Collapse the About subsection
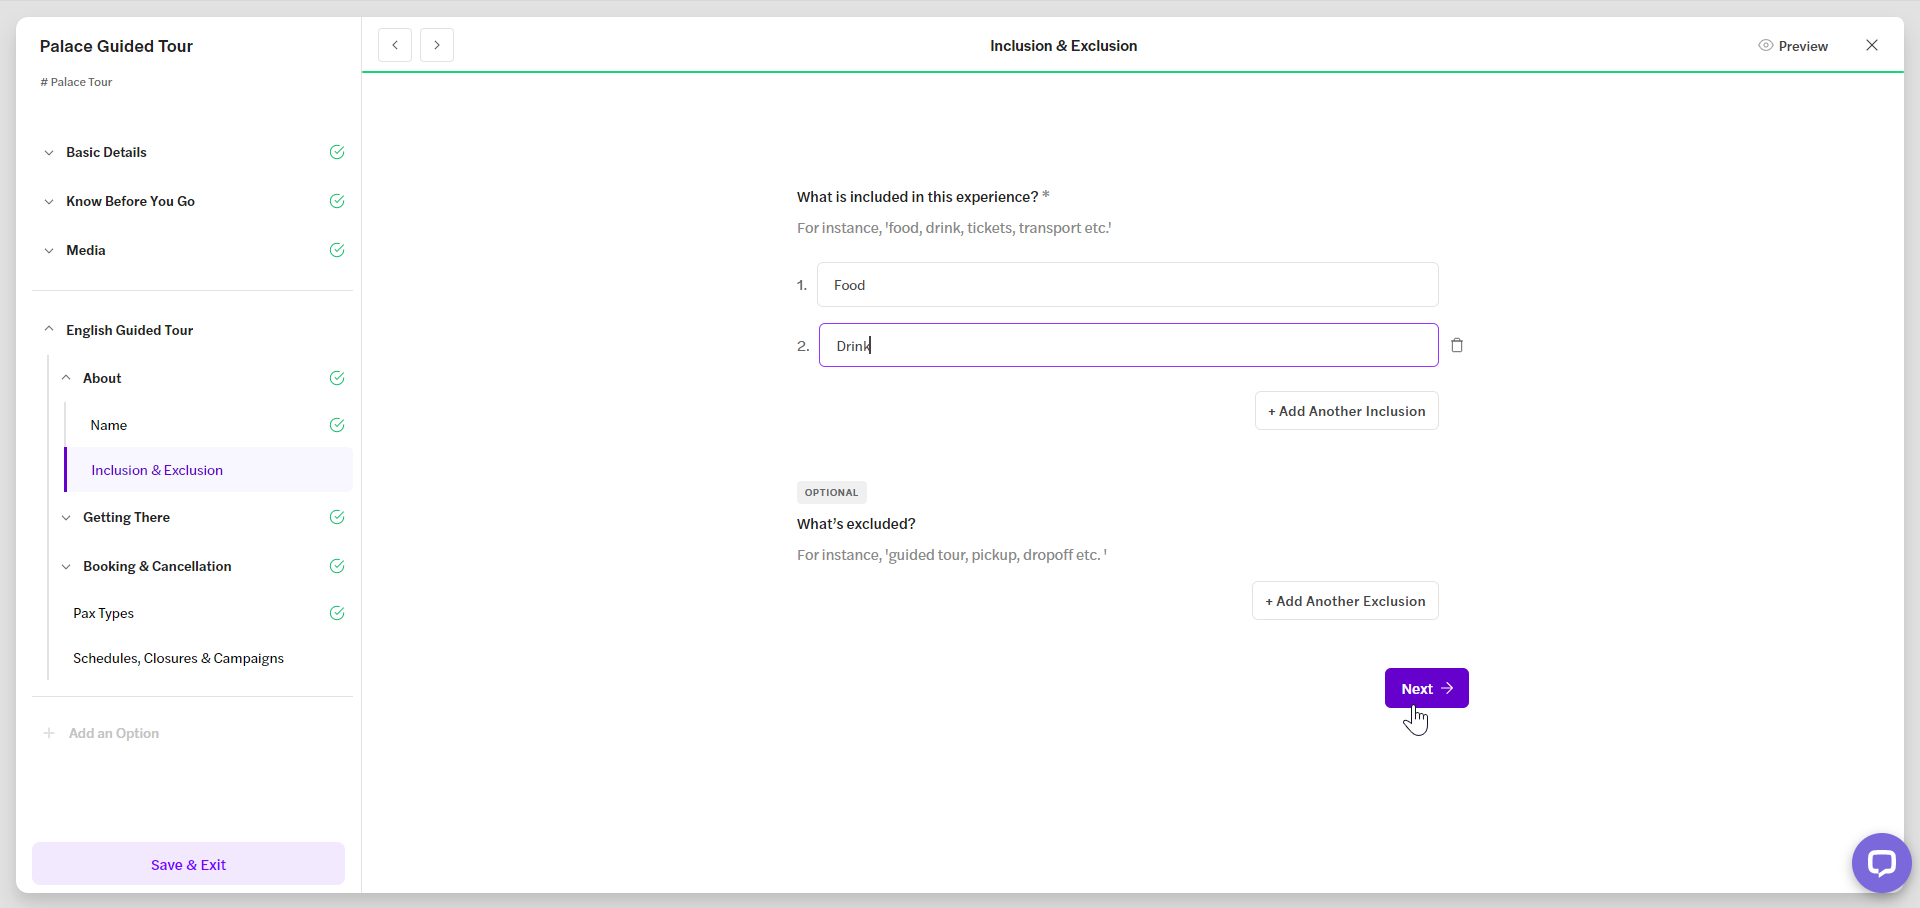 pos(66,378)
